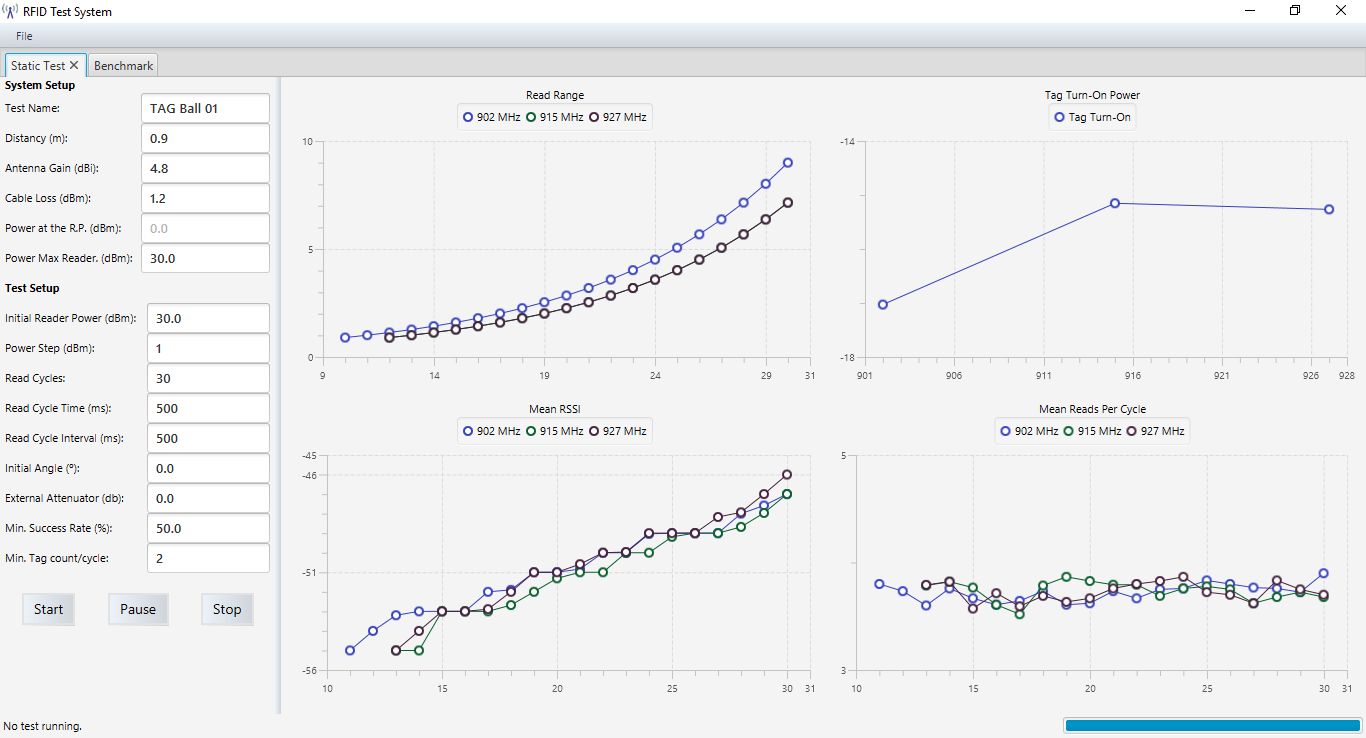
Task: Click 915 MHz legend marker in Mean RSSI
Action: (531, 431)
